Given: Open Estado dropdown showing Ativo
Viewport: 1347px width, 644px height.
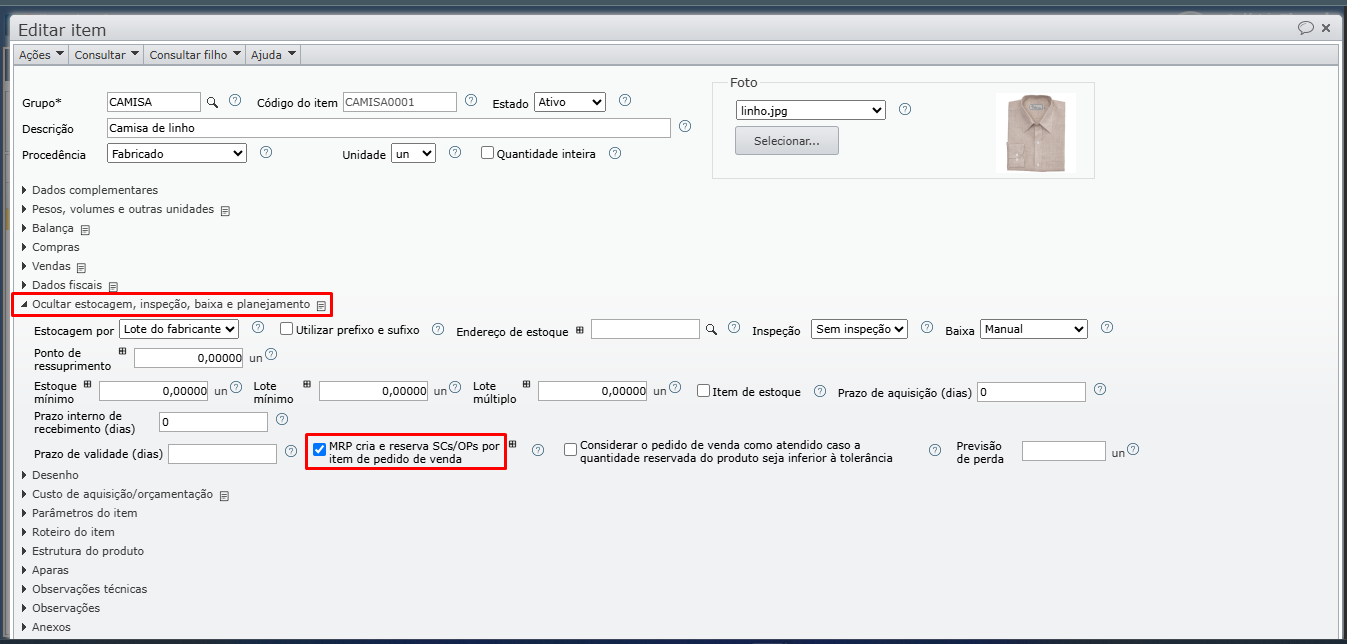Looking at the screenshot, I should click(570, 102).
